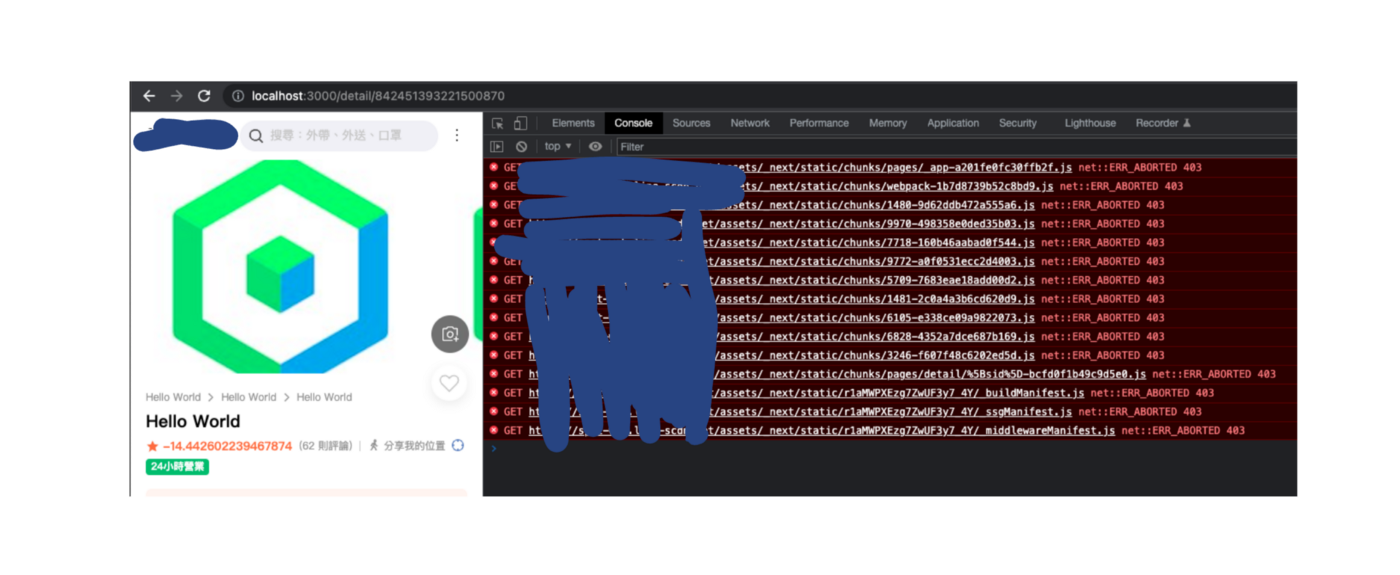Clear the console with the clear icon
This screenshot has width=1400, height=575.
(x=521, y=147)
